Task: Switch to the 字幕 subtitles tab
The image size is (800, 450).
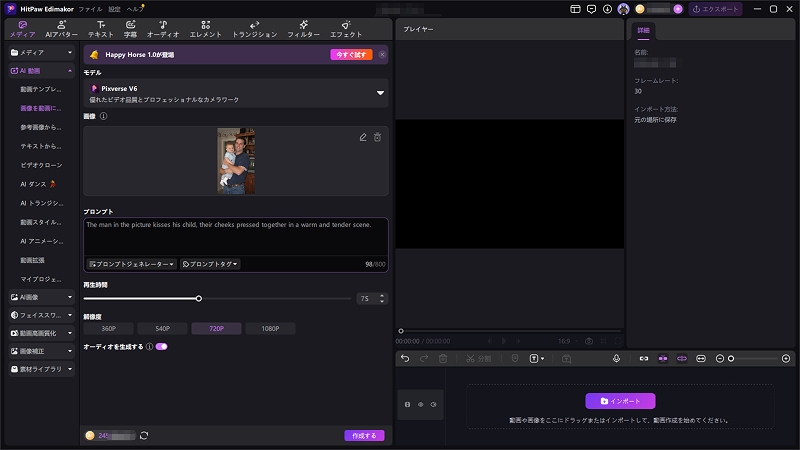Action: click(x=130, y=29)
